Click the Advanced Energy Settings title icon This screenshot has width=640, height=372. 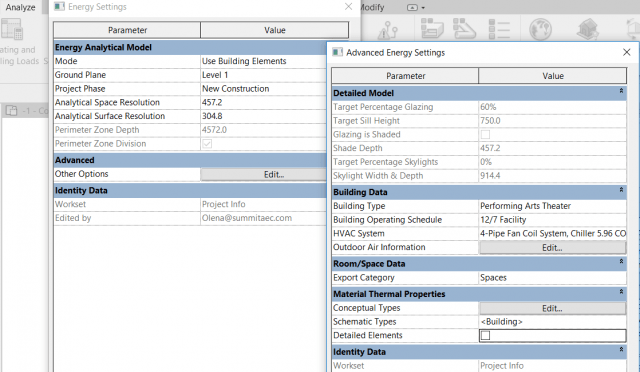(x=338, y=52)
